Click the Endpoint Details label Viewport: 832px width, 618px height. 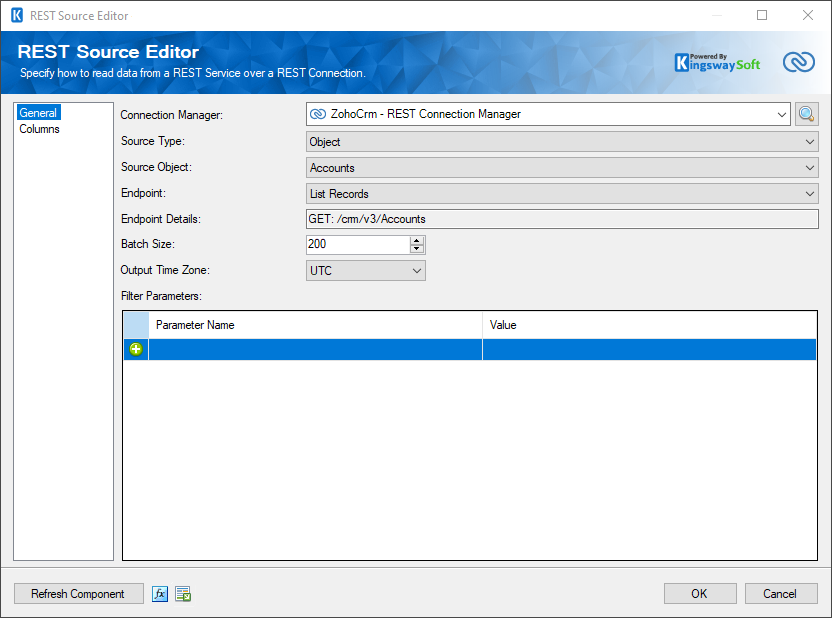(161, 219)
